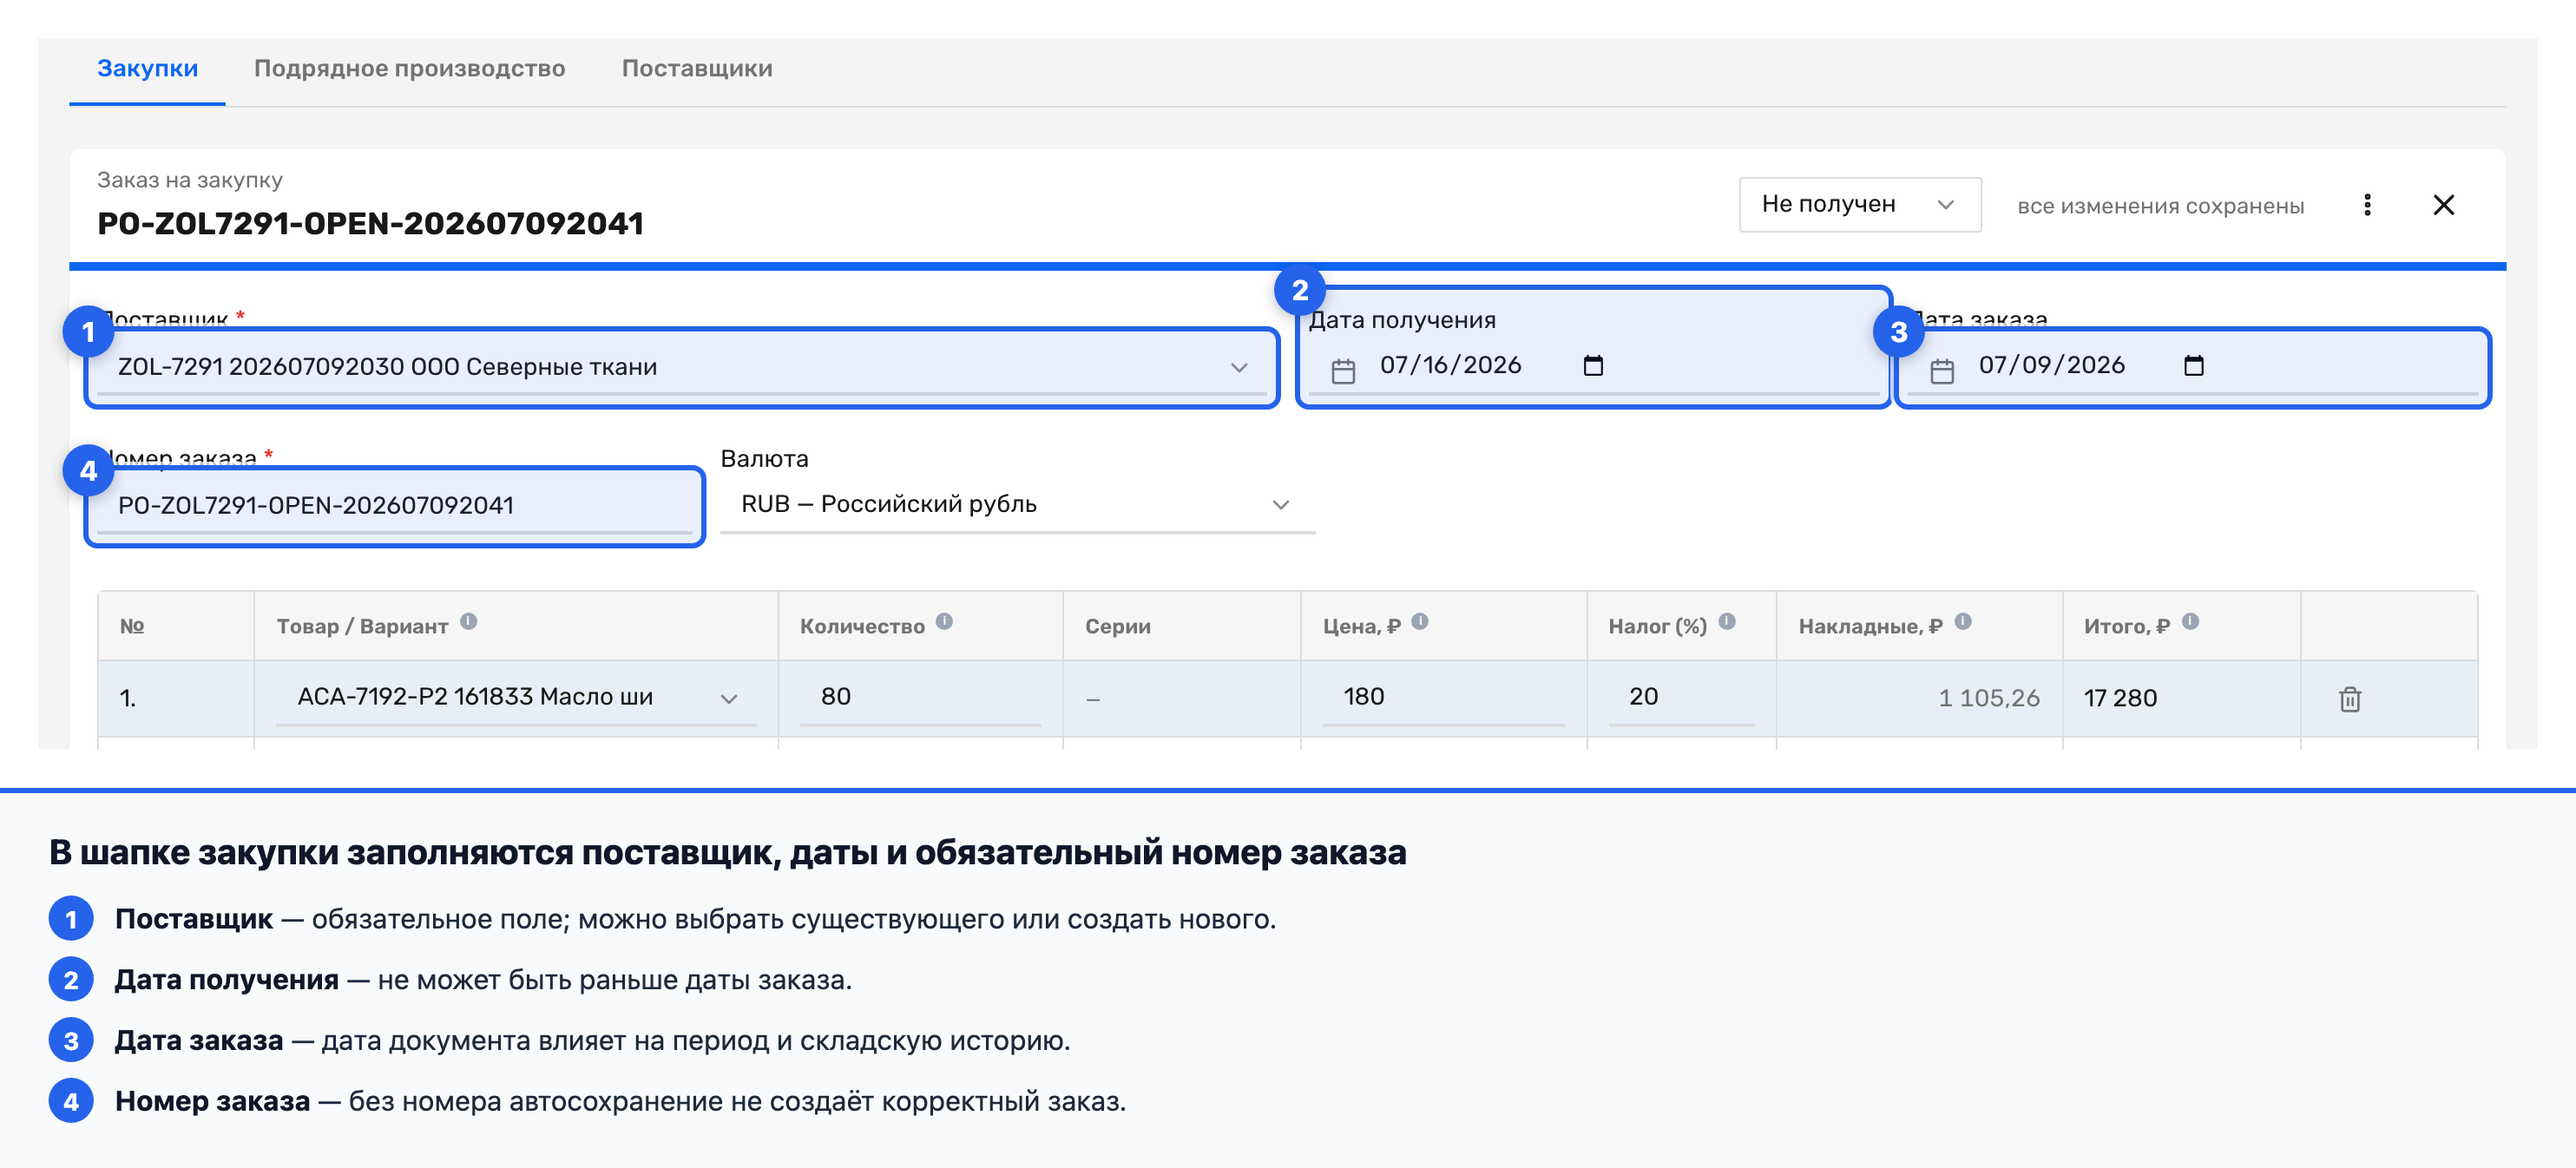Click the все изменения сохранены status text
This screenshot has height=1168, width=2576.
coord(2160,206)
